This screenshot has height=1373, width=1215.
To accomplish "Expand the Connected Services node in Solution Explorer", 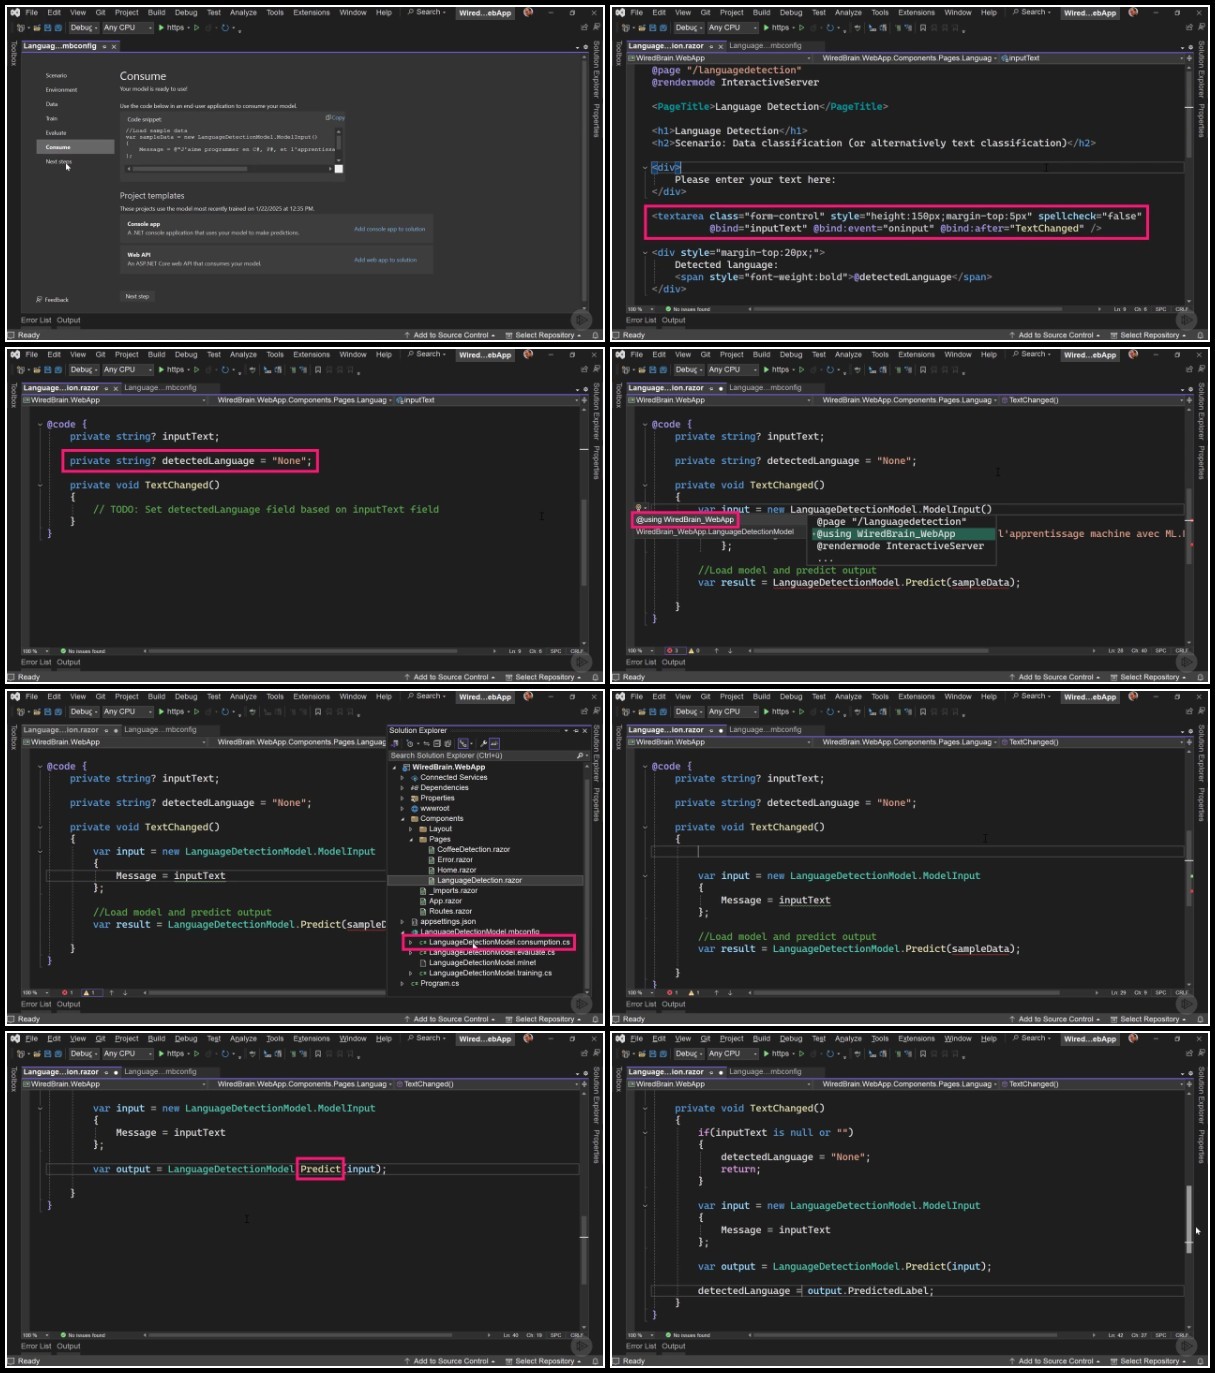I will click(402, 777).
